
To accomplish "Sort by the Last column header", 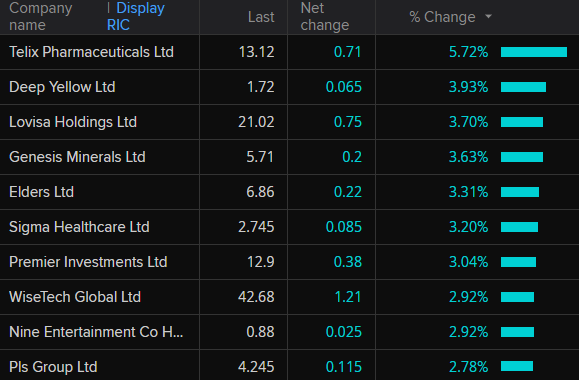I will tap(261, 17).
